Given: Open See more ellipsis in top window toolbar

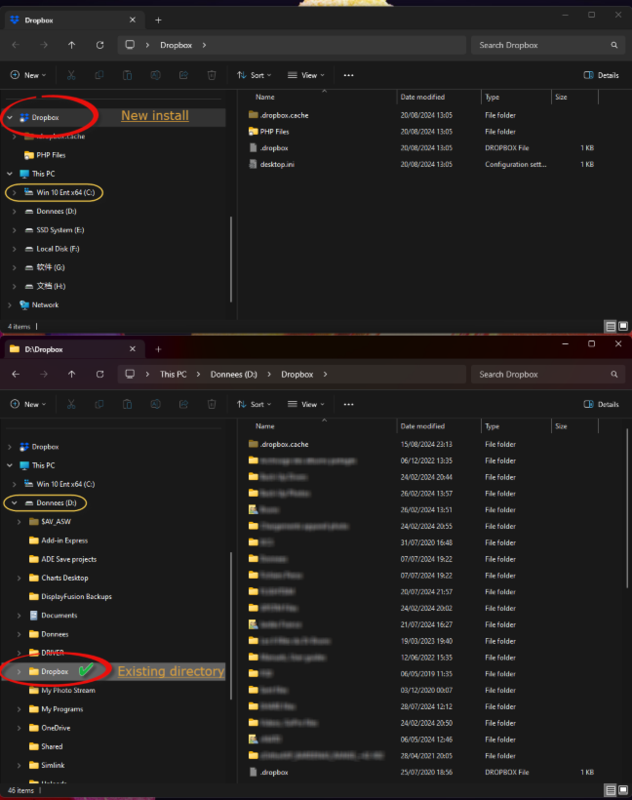Looking at the screenshot, I should pyautogui.click(x=348, y=75).
